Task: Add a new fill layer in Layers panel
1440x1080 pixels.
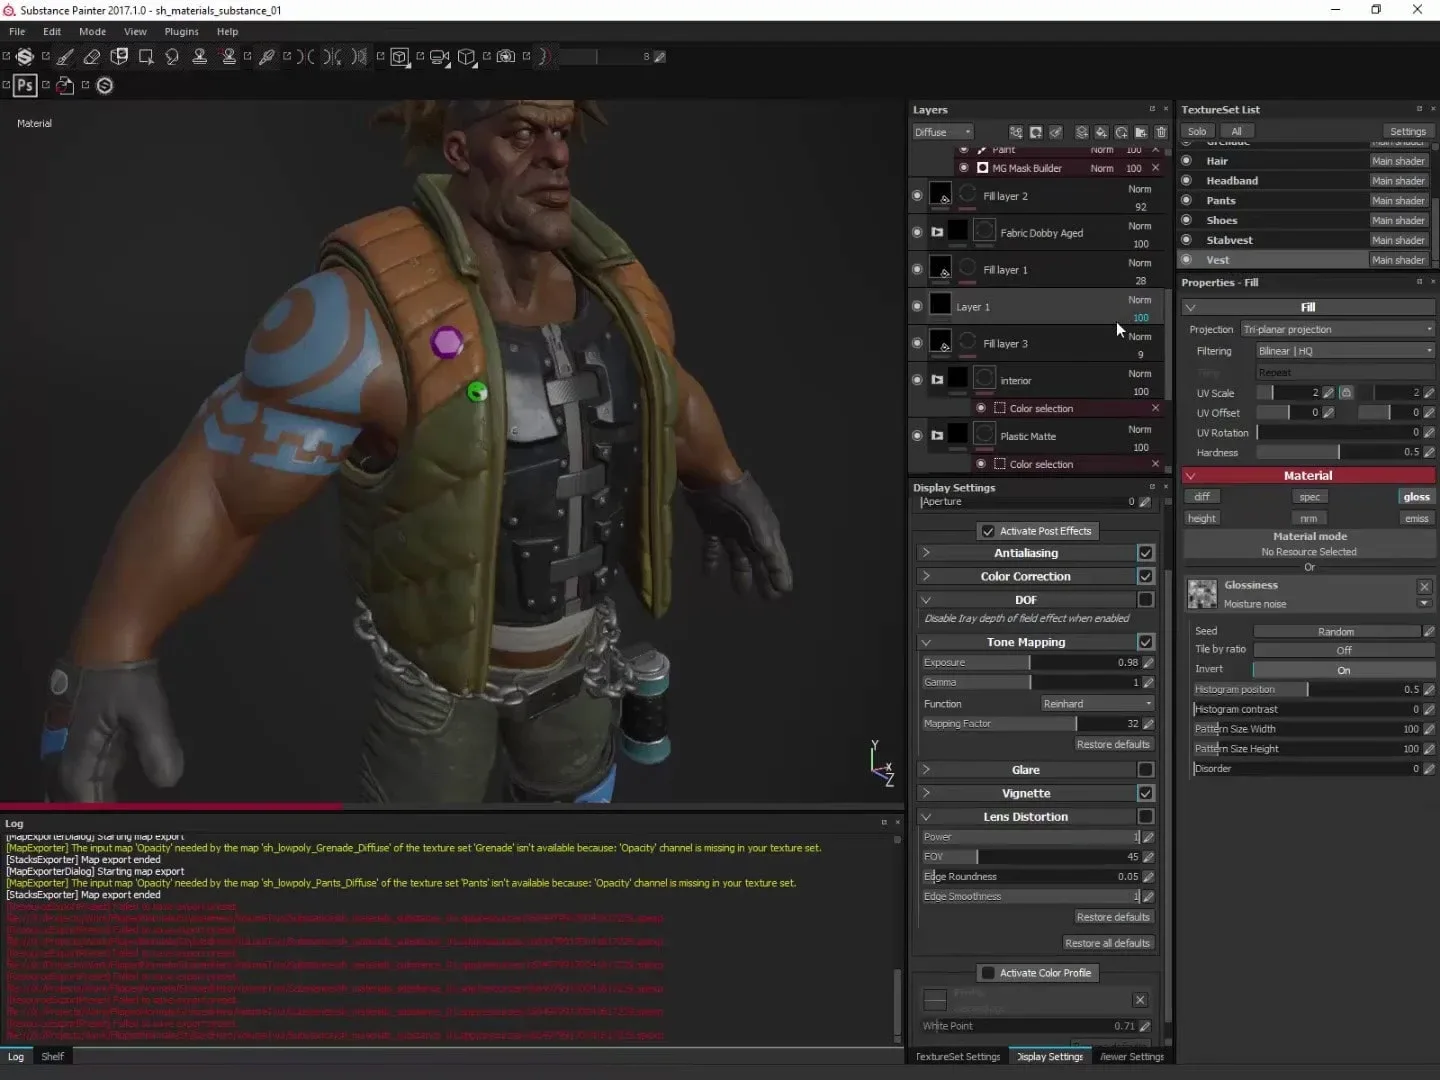Action: tap(1101, 131)
